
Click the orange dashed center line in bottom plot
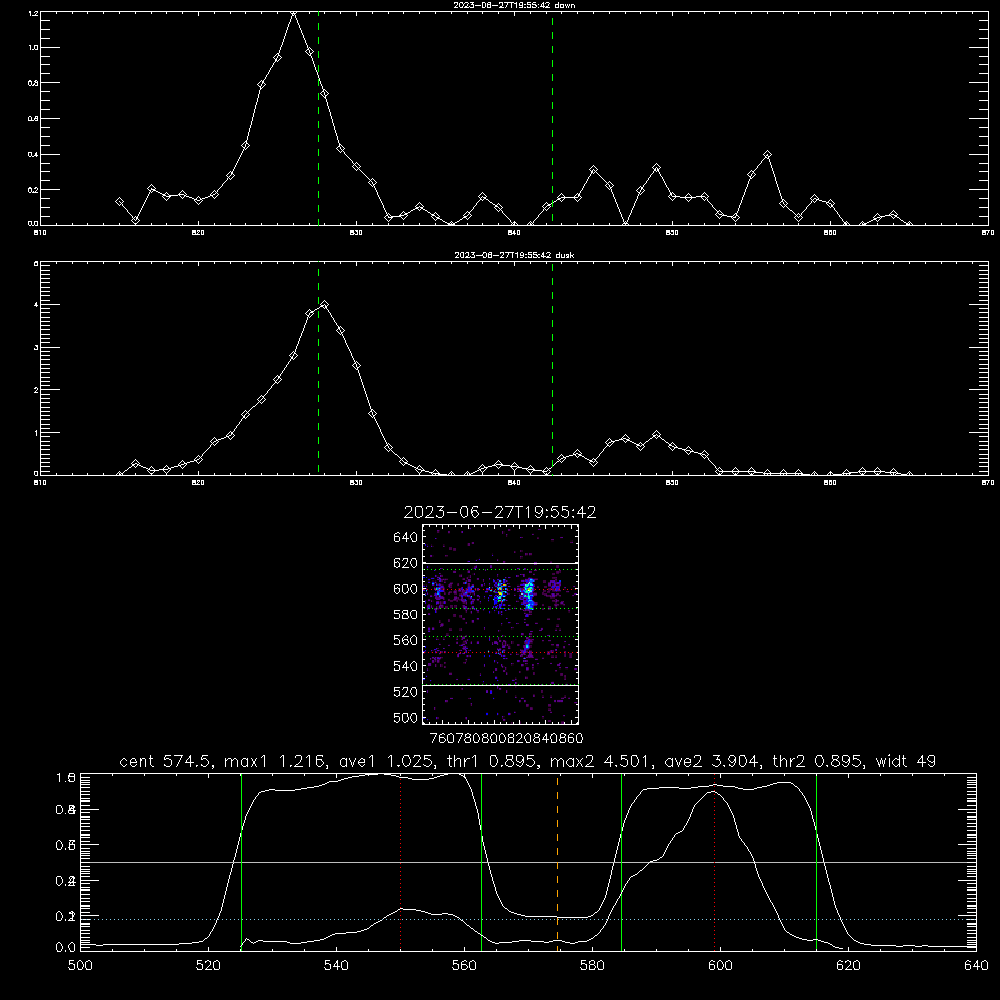click(x=557, y=862)
